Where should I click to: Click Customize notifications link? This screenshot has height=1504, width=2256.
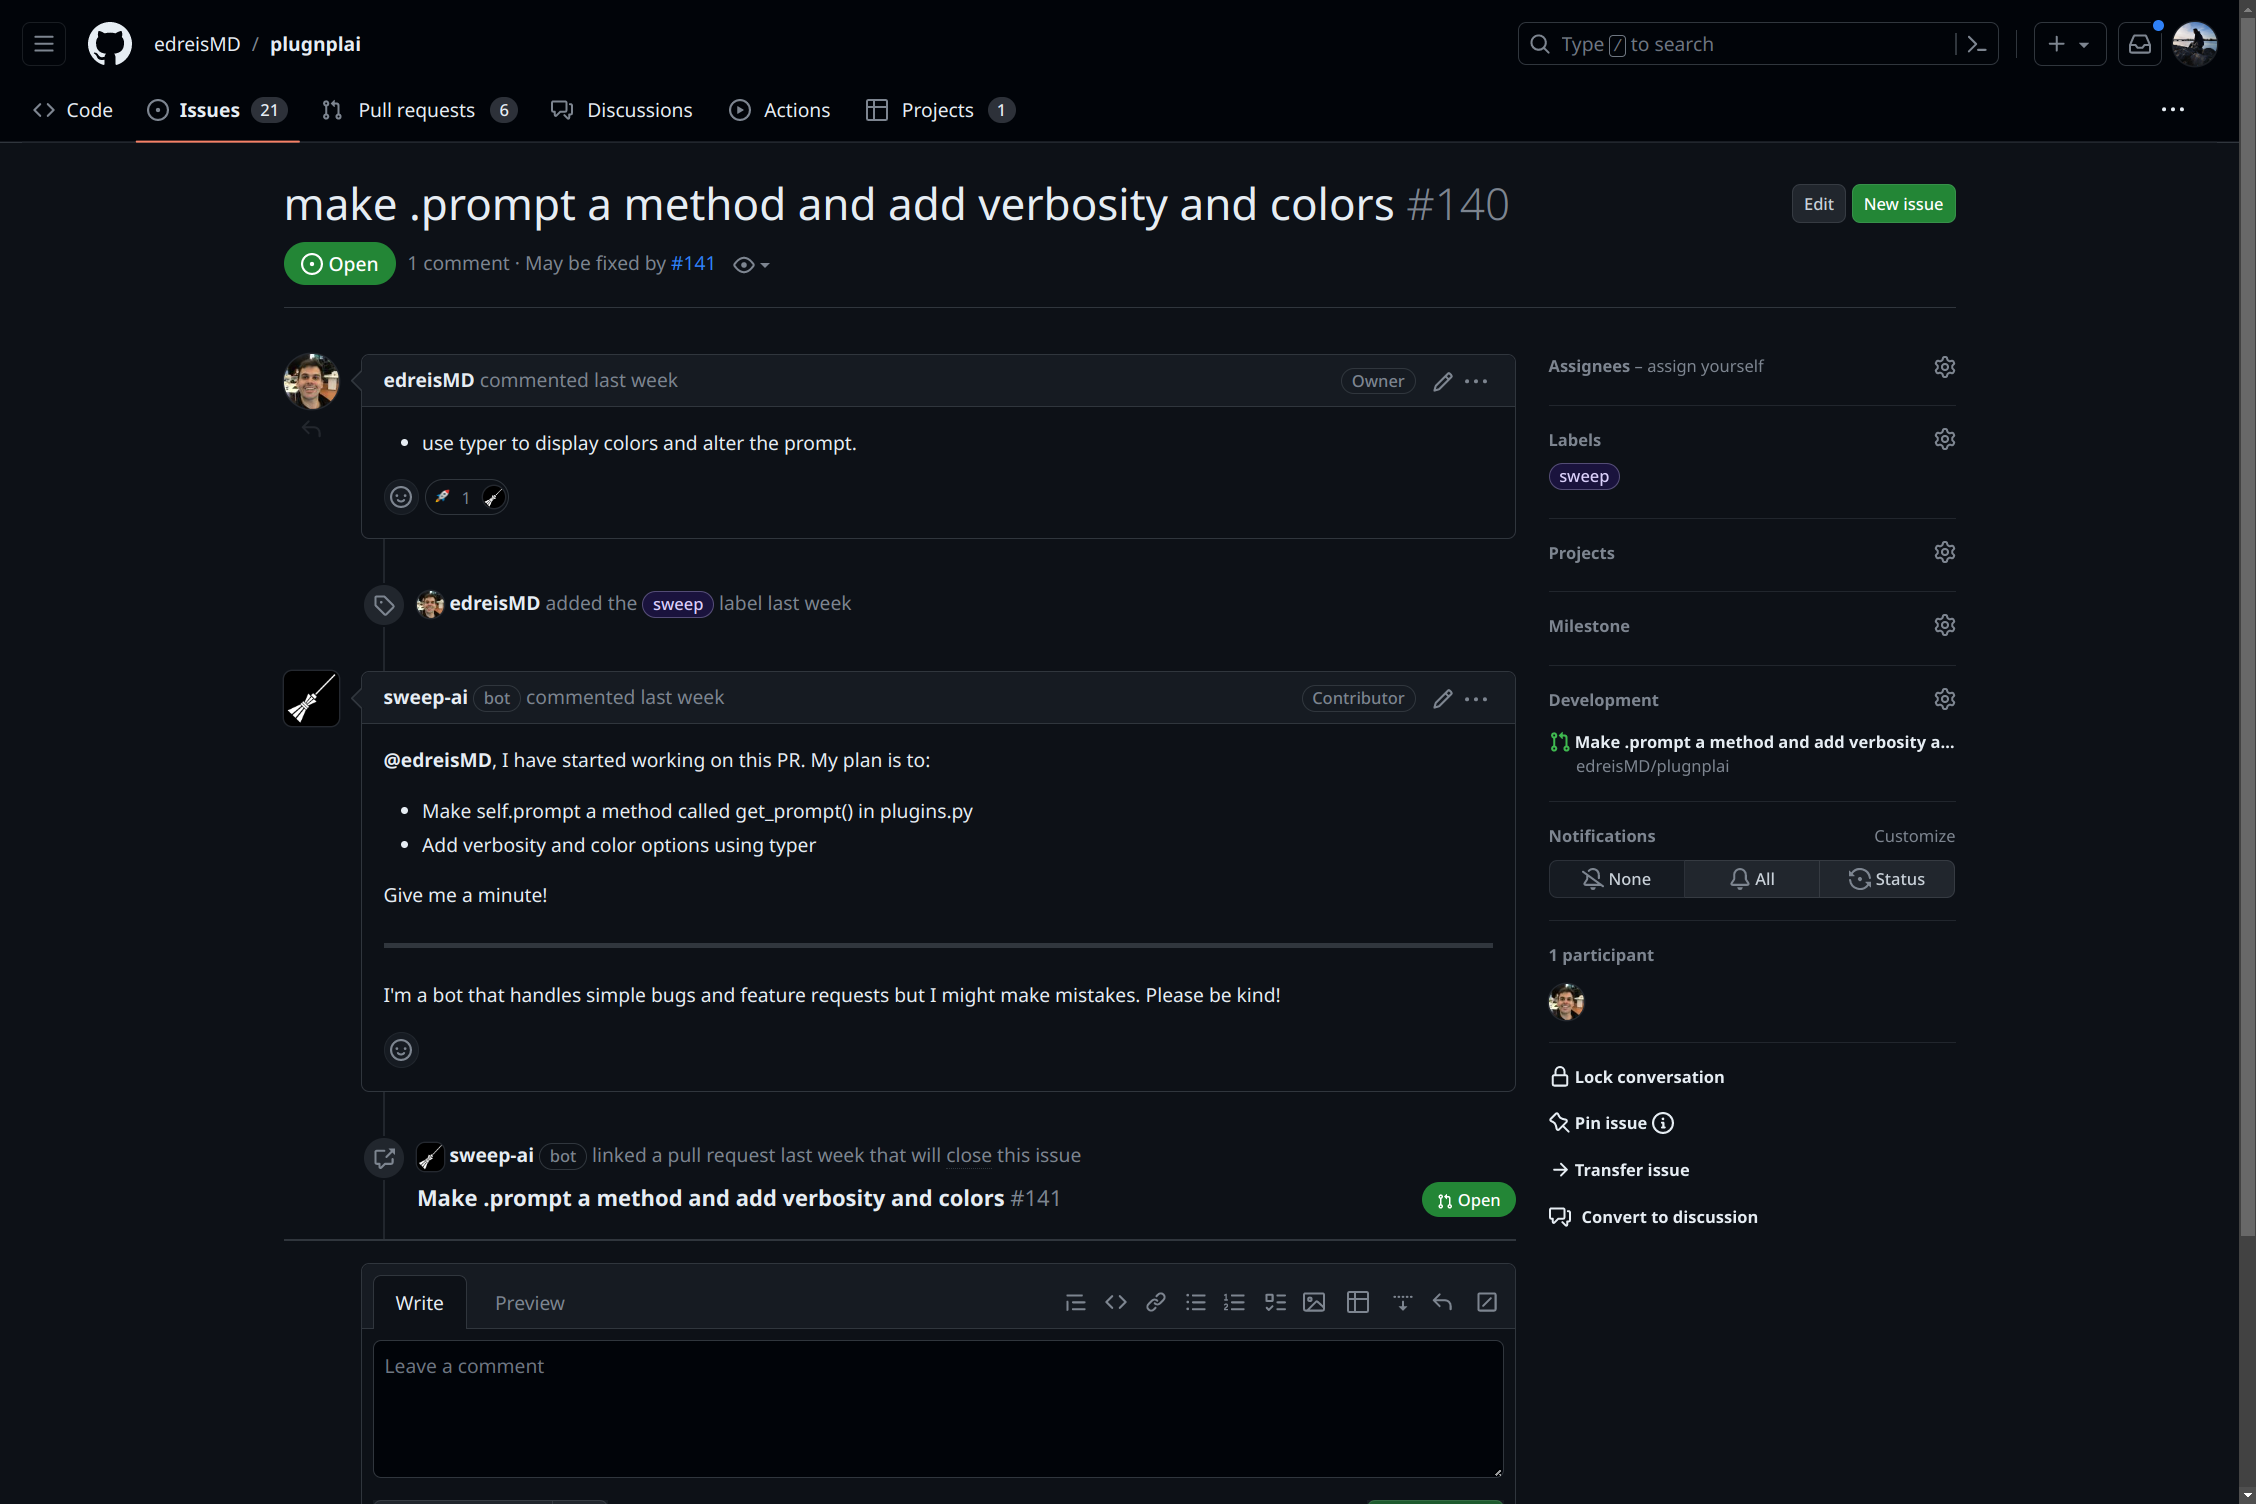pos(1914,836)
